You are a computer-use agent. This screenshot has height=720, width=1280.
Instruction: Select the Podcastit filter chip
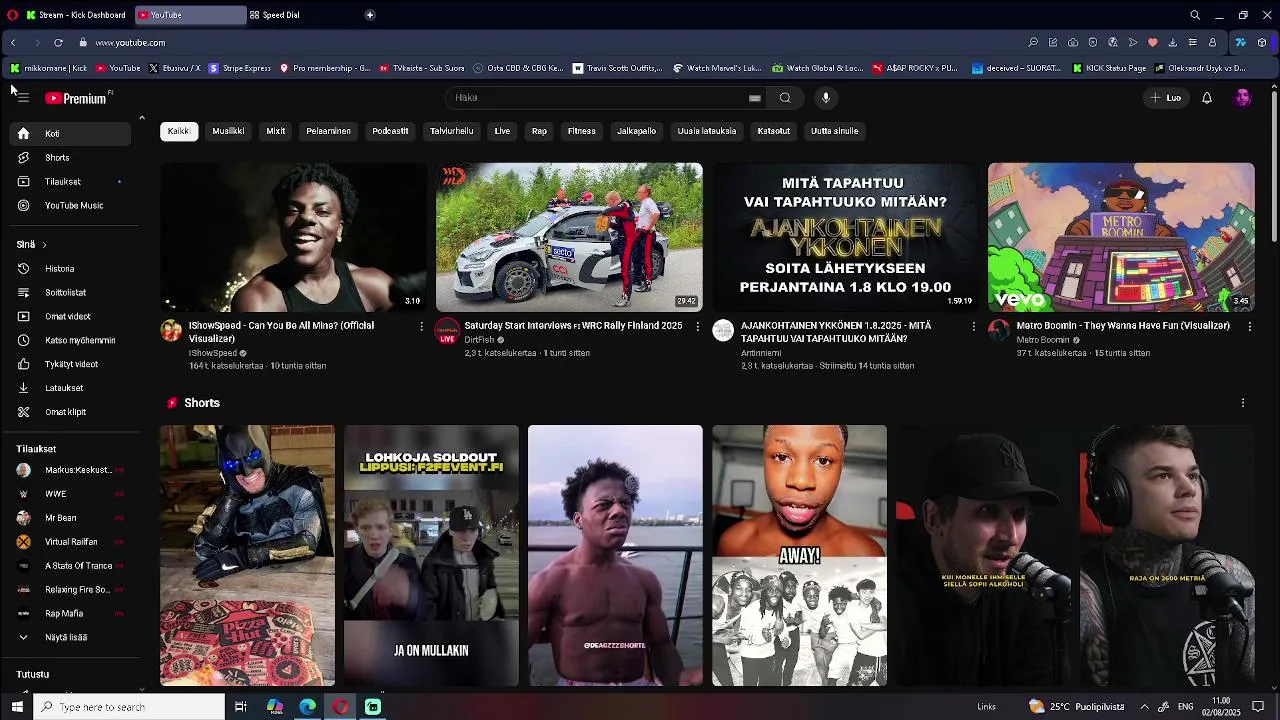(x=390, y=131)
